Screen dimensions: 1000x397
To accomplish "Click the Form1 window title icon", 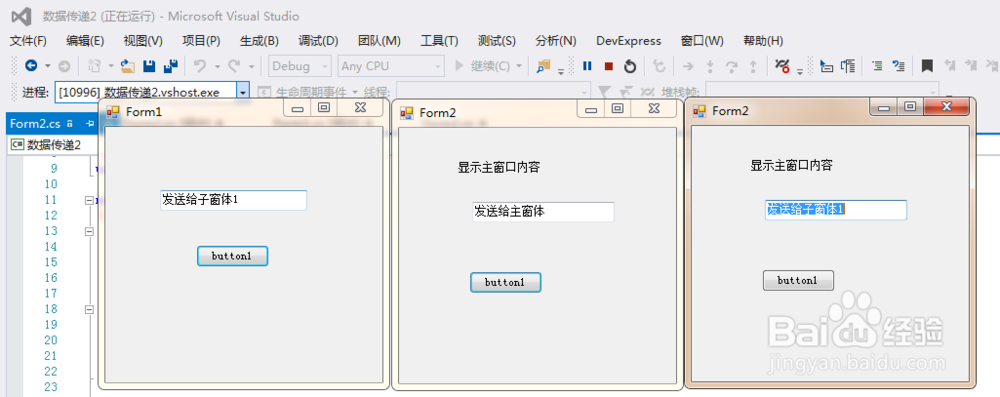I will (113, 112).
